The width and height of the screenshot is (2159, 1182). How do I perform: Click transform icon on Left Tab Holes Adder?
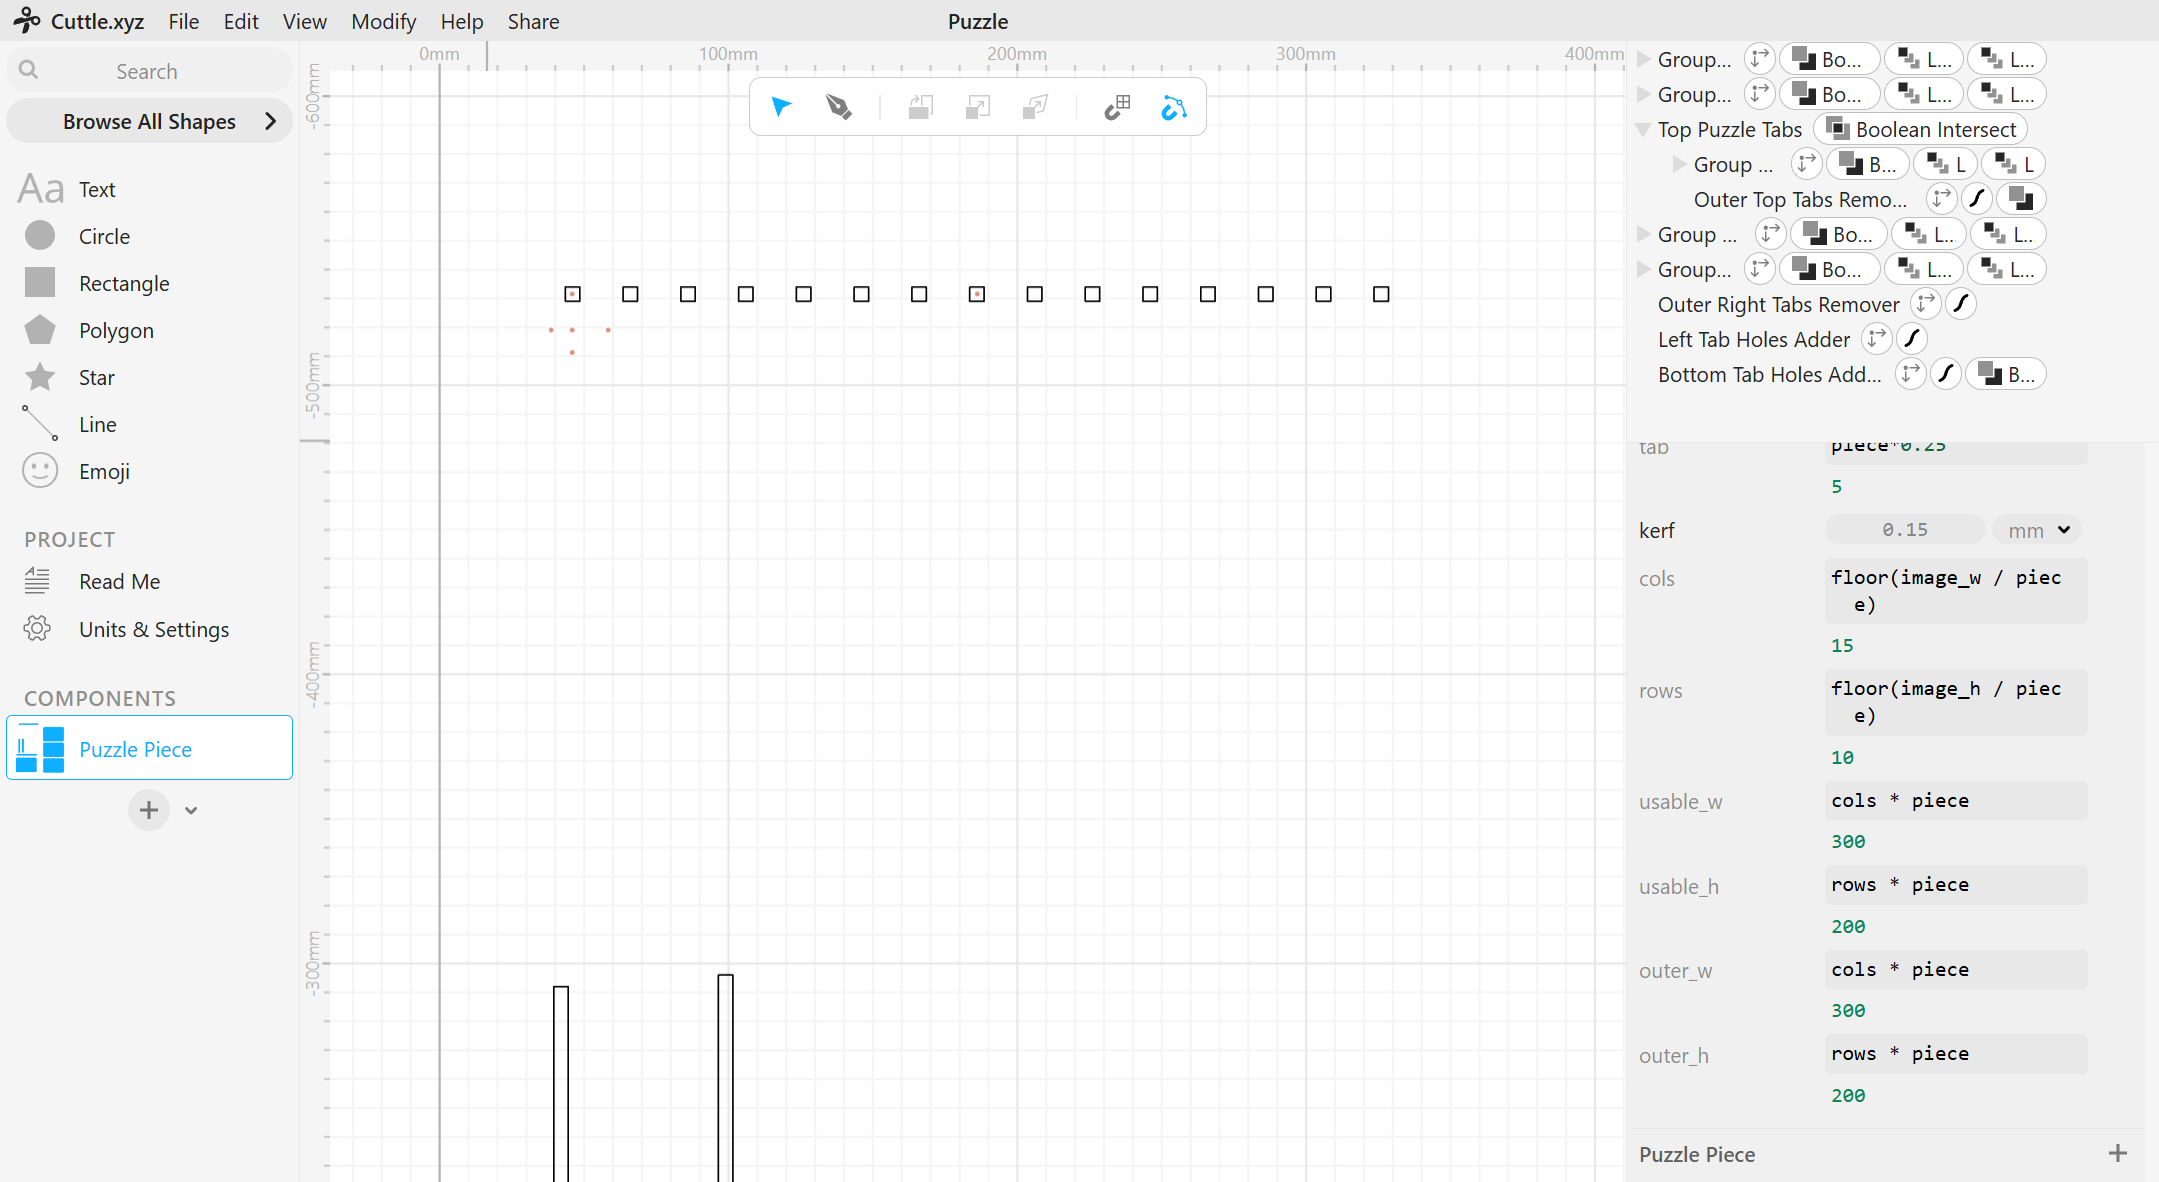[1876, 339]
